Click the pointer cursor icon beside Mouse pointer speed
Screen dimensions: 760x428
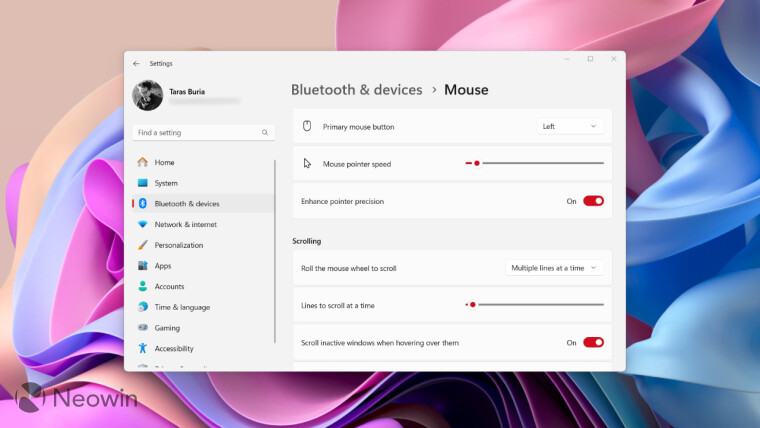(x=307, y=163)
